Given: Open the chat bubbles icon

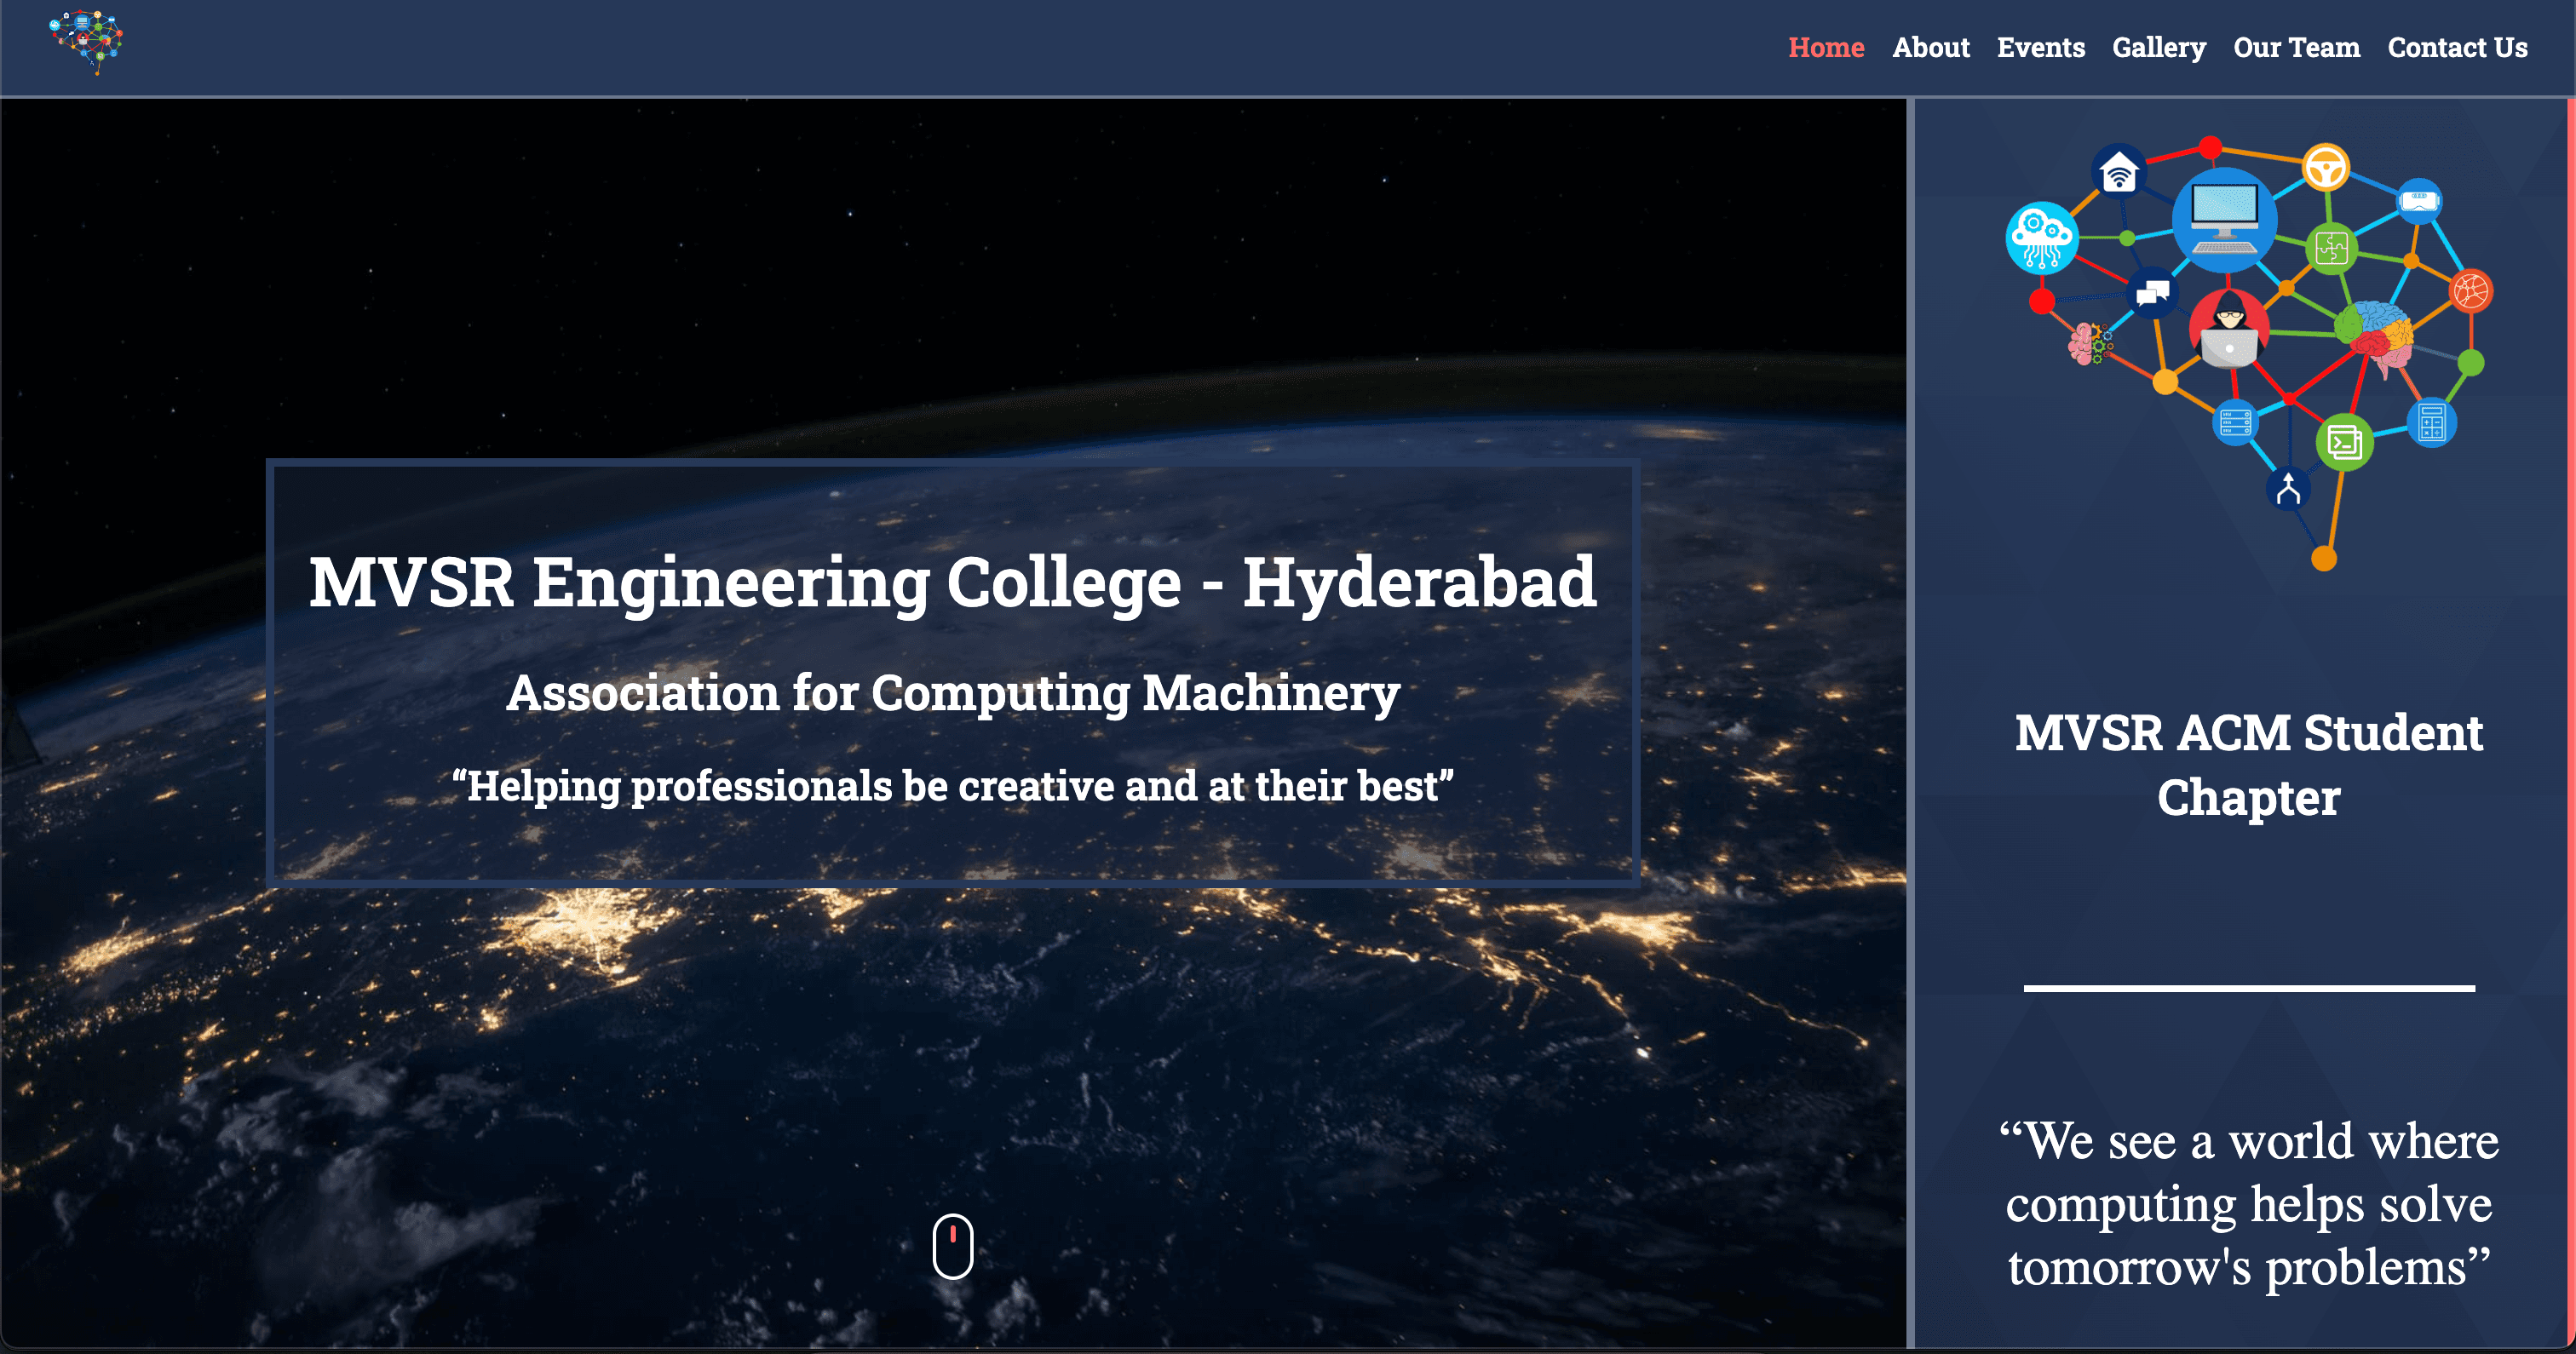Looking at the screenshot, I should tap(2153, 295).
